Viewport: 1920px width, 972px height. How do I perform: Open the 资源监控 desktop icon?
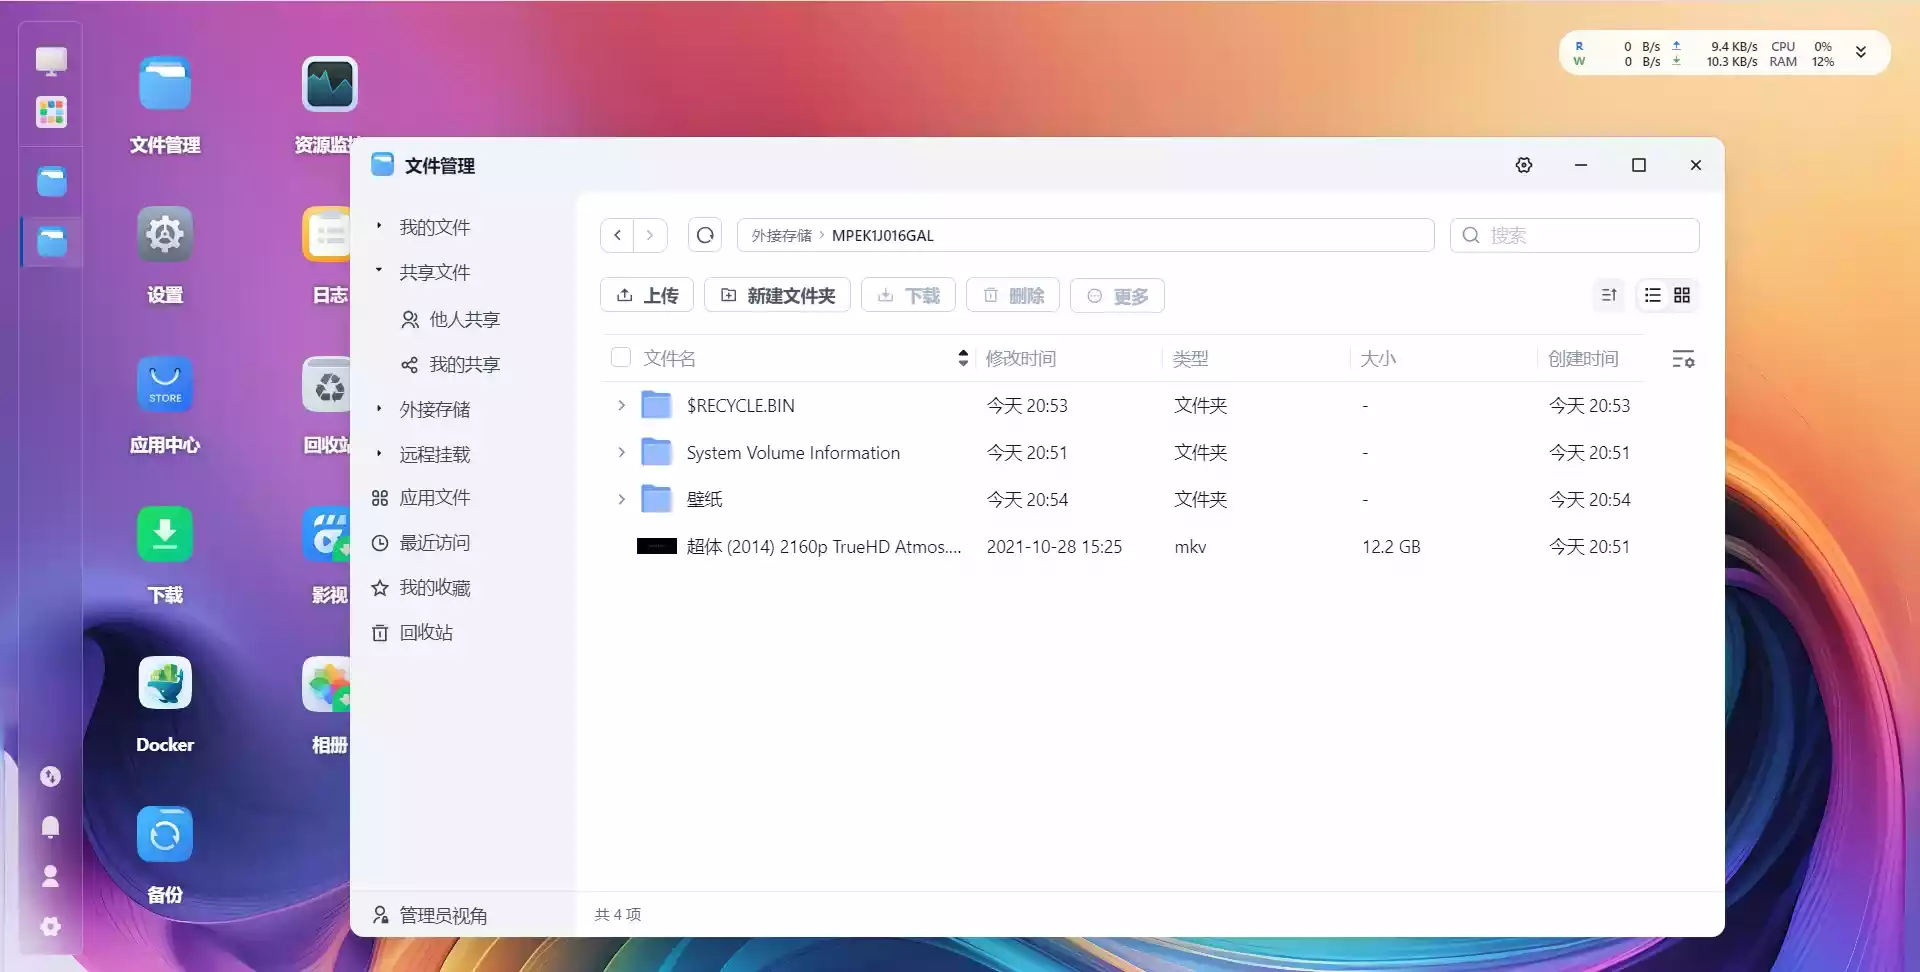point(329,86)
